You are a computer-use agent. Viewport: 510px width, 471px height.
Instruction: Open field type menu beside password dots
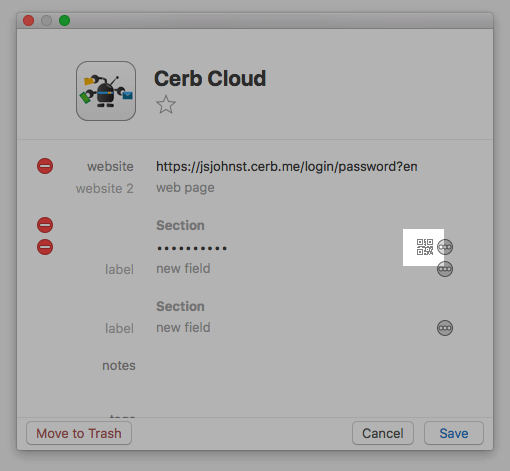tap(445, 247)
